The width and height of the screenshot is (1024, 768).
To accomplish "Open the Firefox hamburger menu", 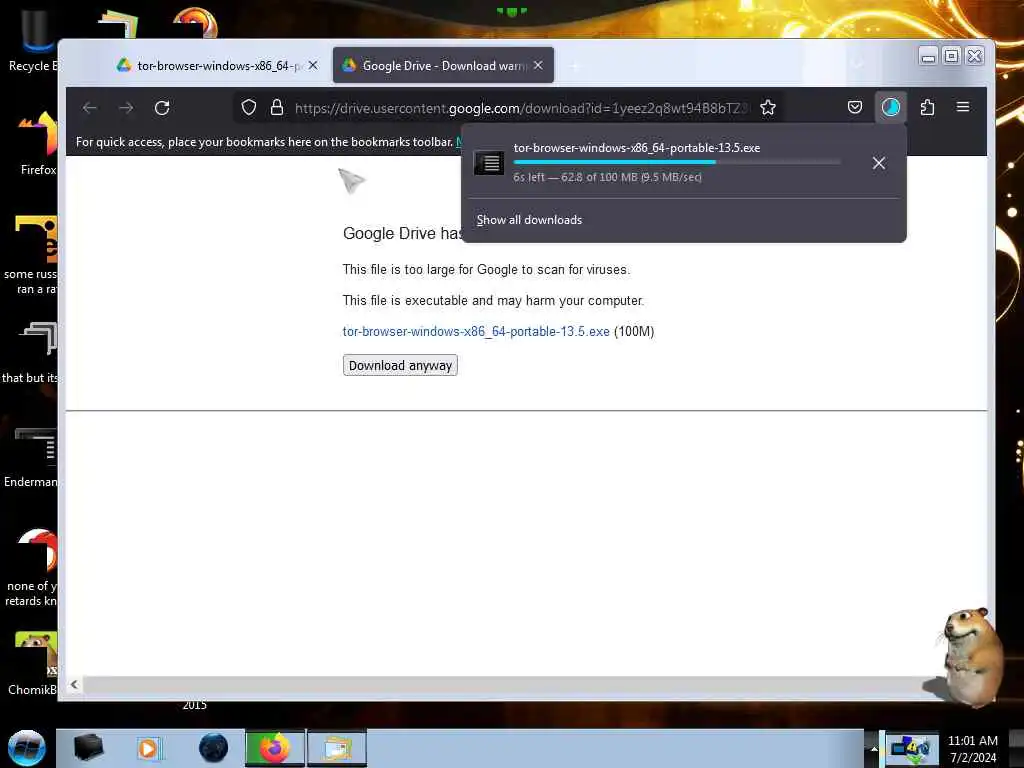I will [x=963, y=107].
